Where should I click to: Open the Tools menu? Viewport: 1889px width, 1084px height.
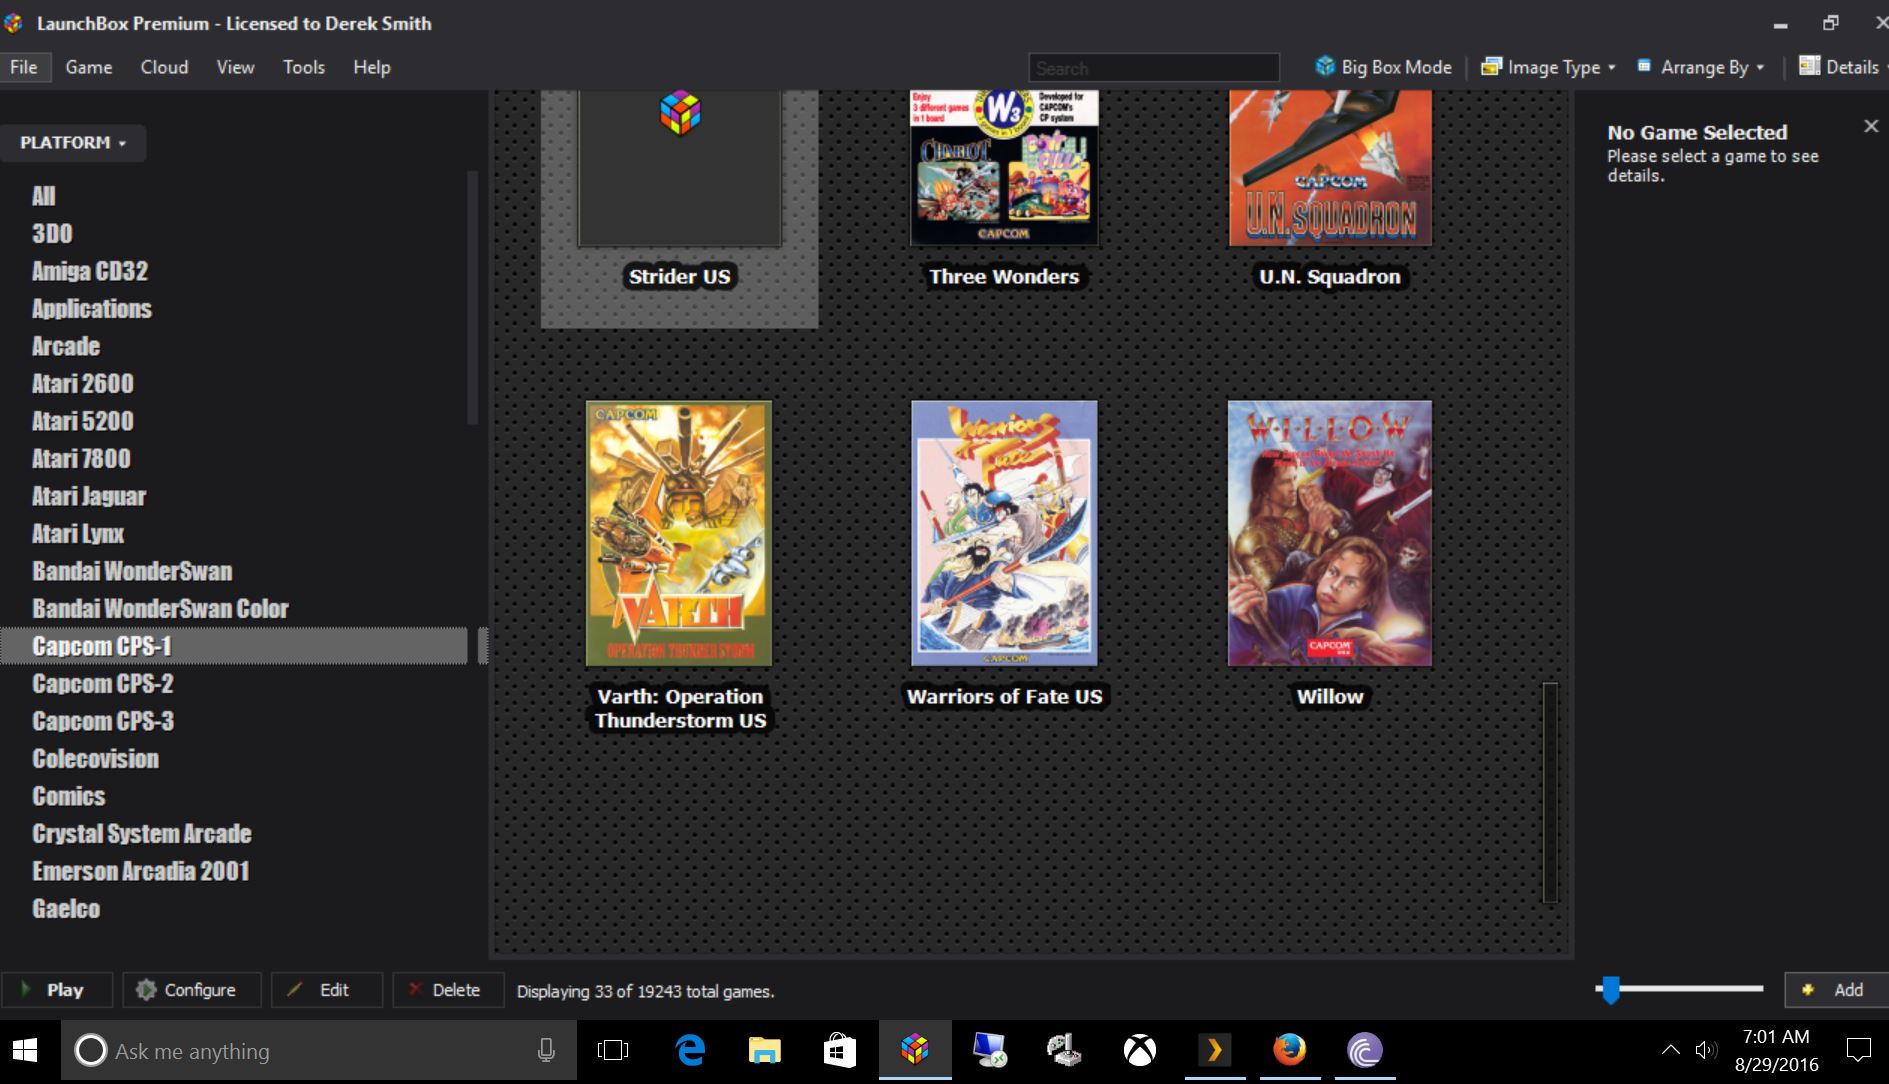(x=304, y=67)
